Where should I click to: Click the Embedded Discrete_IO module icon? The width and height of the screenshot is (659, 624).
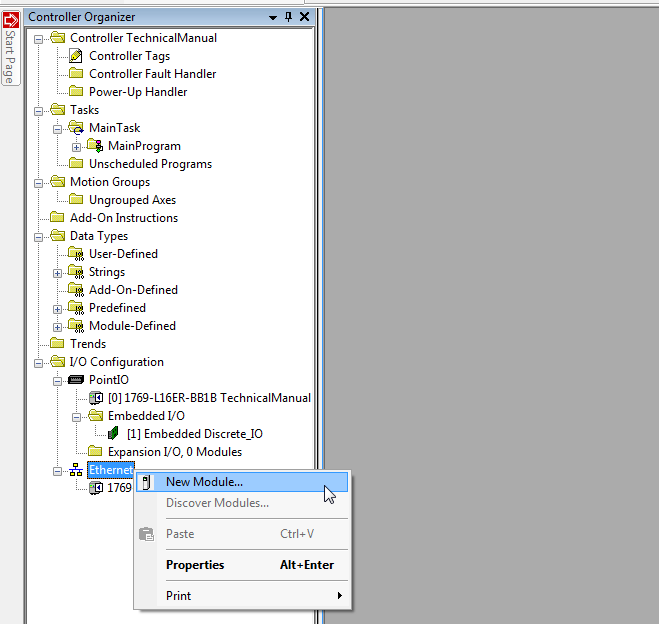(x=114, y=434)
